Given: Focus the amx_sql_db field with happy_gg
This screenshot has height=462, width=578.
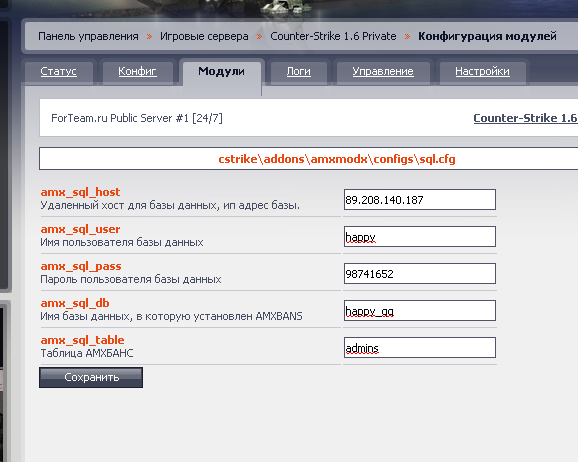Looking at the screenshot, I should (420, 310).
